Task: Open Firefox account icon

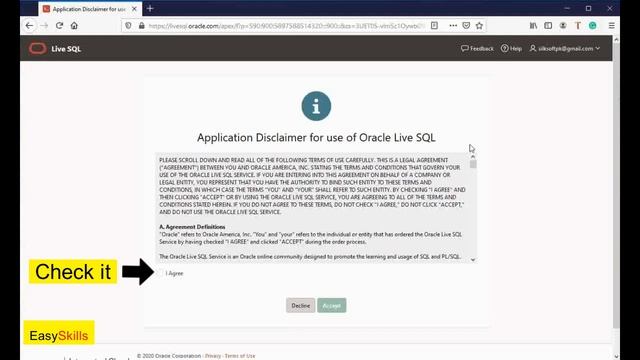Action: pos(563,25)
